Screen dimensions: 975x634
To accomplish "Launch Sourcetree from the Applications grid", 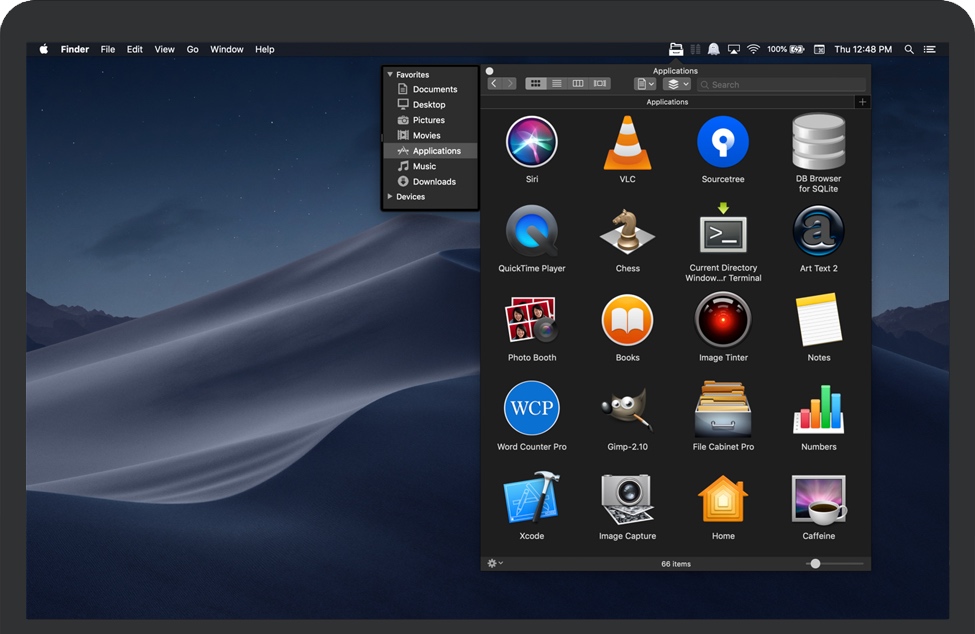I will 722,142.
